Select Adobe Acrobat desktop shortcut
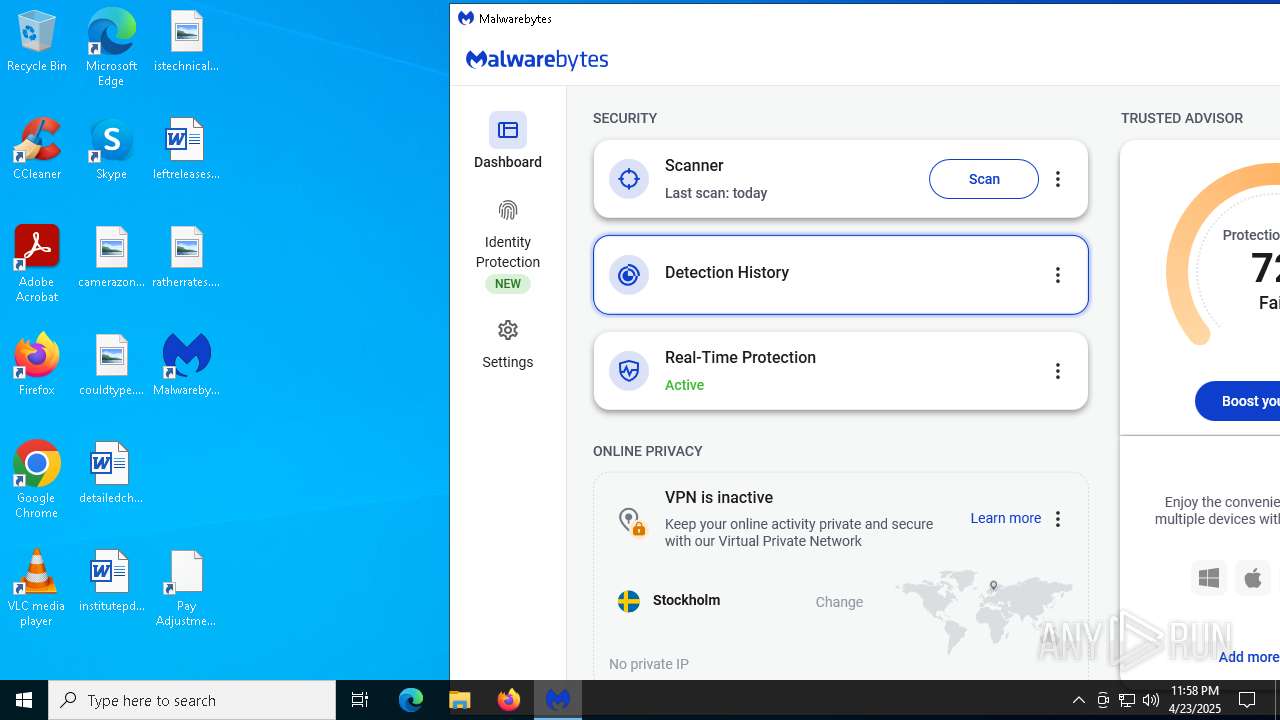Image resolution: width=1280 pixels, height=720 pixels. coord(37,263)
